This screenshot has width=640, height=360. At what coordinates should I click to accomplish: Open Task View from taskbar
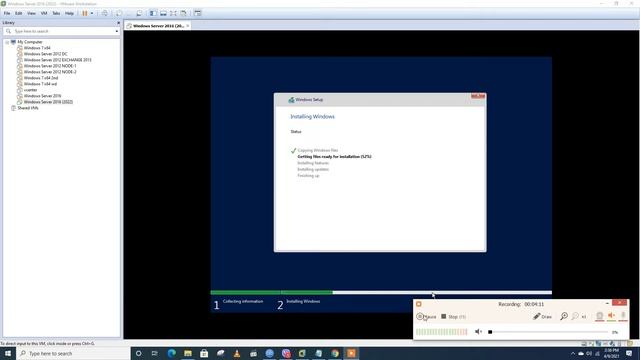[155, 353]
